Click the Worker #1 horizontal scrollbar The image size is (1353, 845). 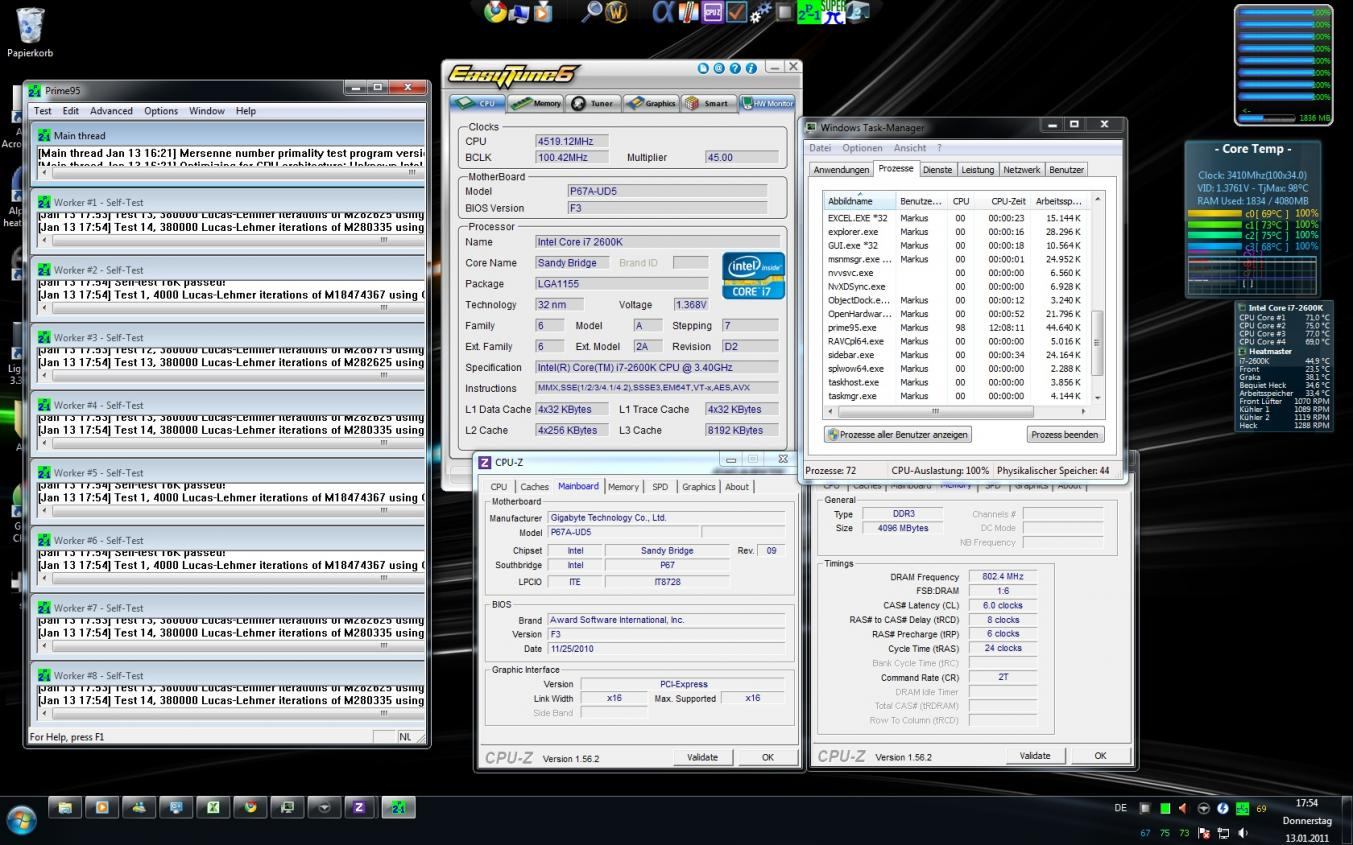pos(230,239)
